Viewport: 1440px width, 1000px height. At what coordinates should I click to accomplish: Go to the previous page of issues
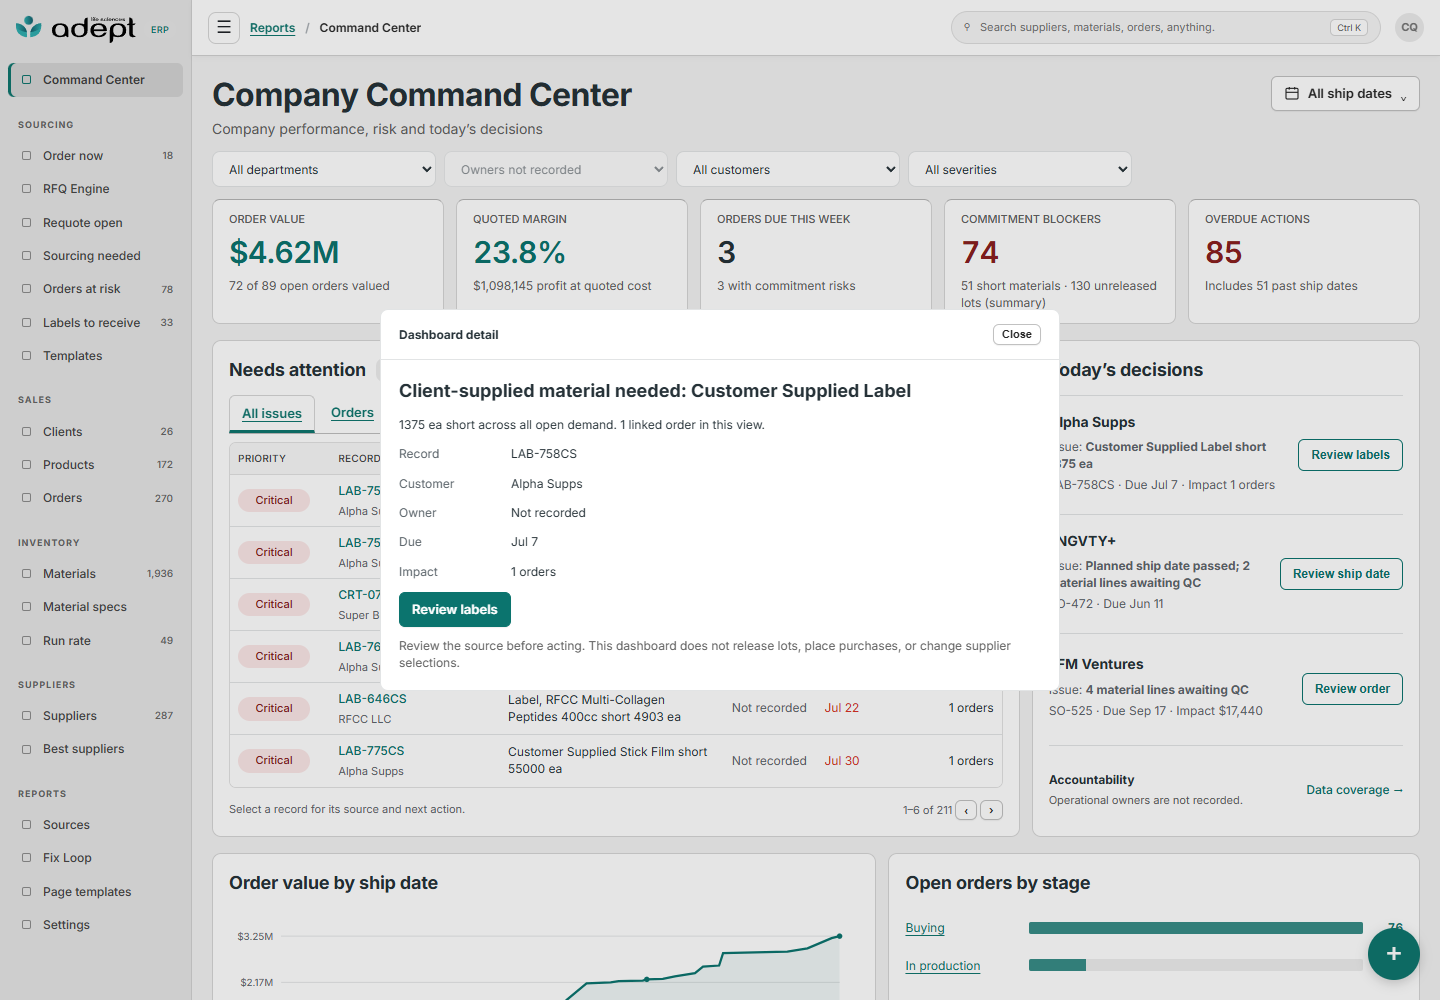click(966, 810)
